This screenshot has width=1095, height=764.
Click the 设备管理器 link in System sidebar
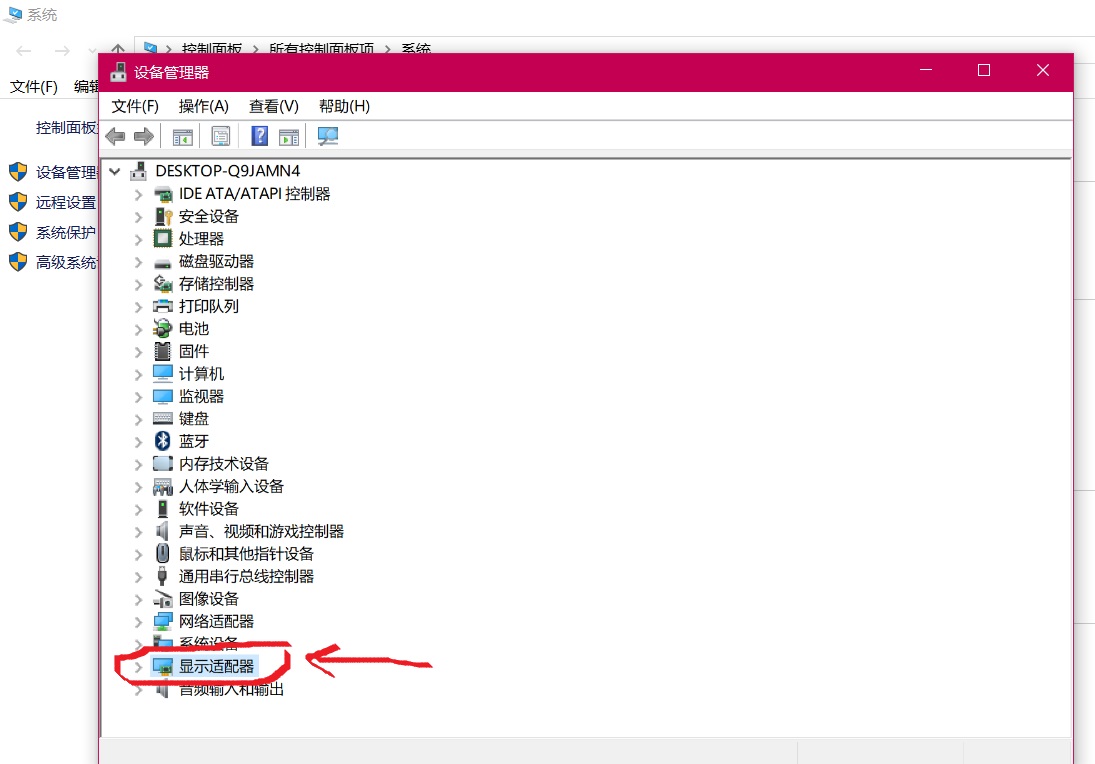pos(66,172)
